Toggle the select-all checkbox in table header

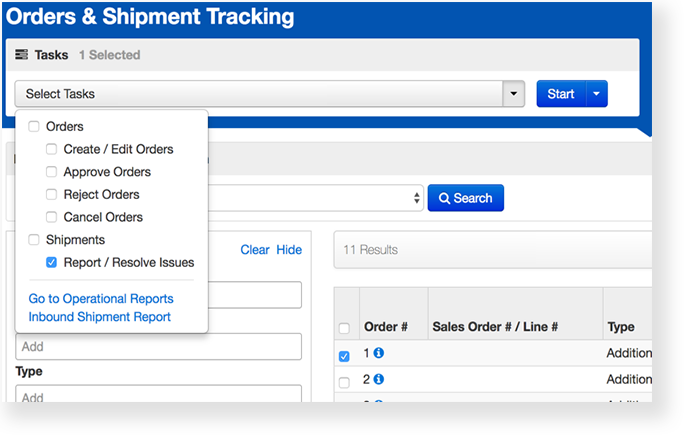pos(345,328)
